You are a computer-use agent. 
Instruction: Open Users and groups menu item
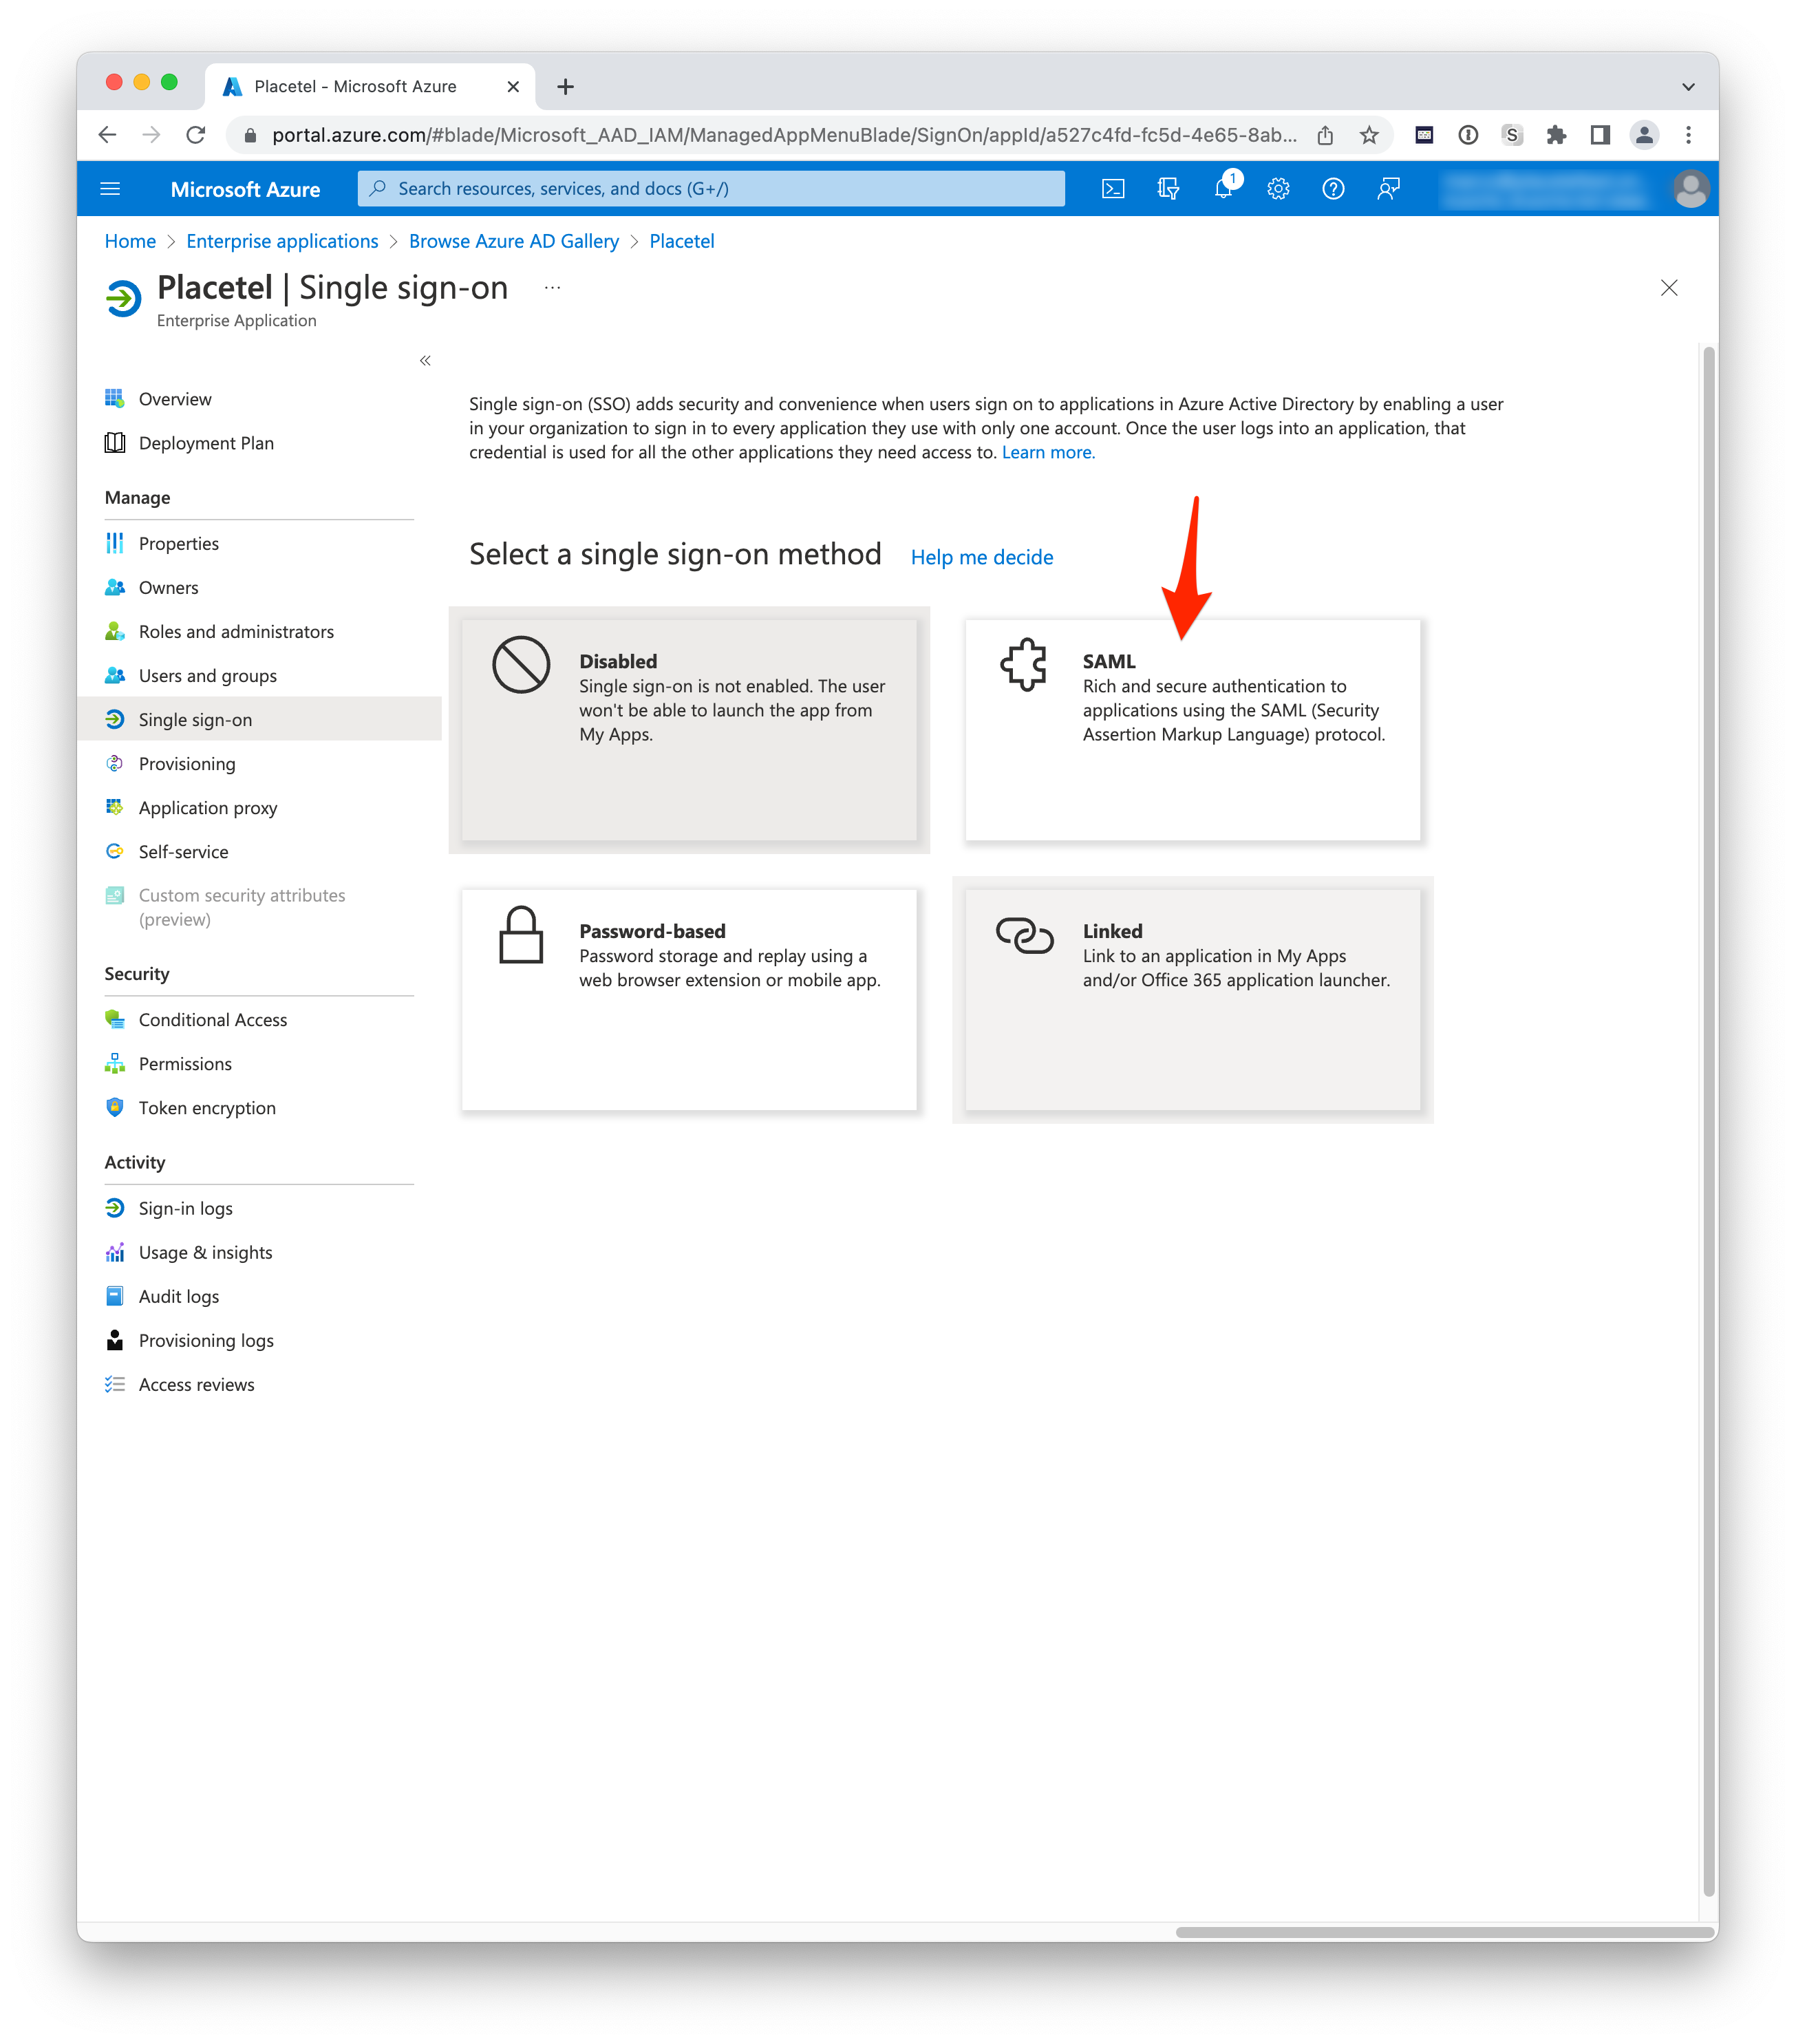(207, 676)
